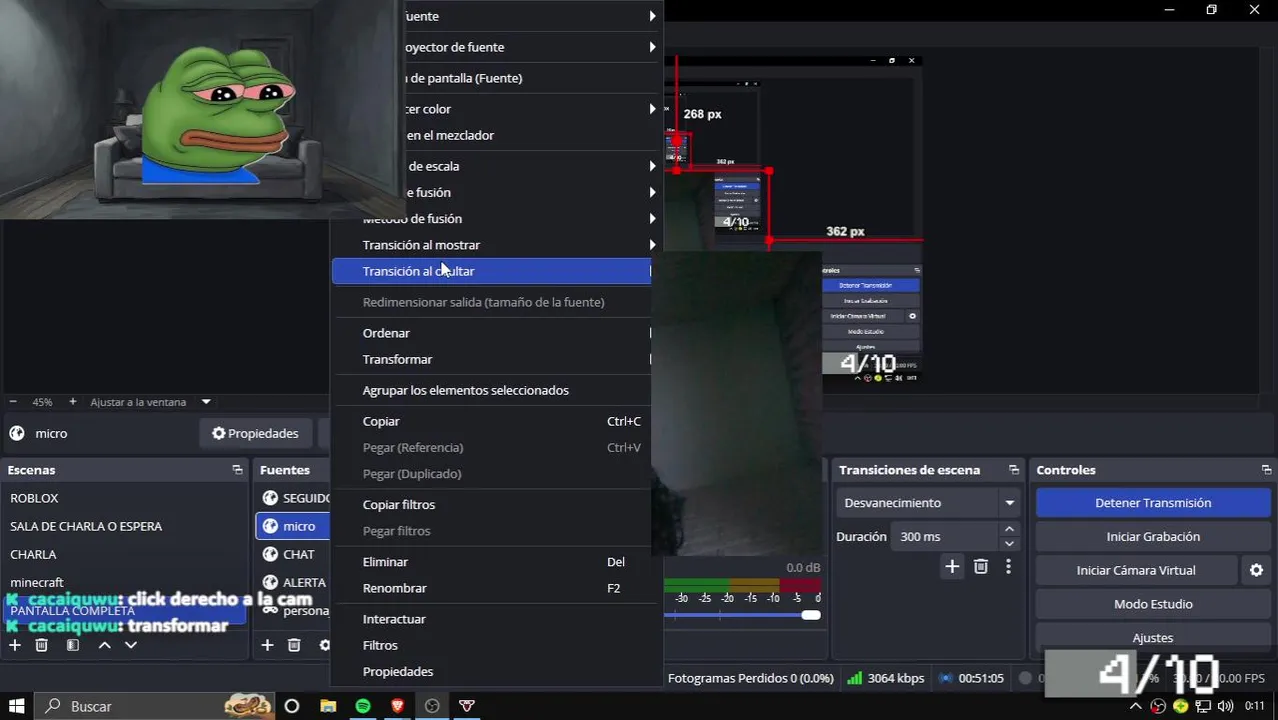
Task: Move scene up with arrow icon
Action: tap(104, 646)
